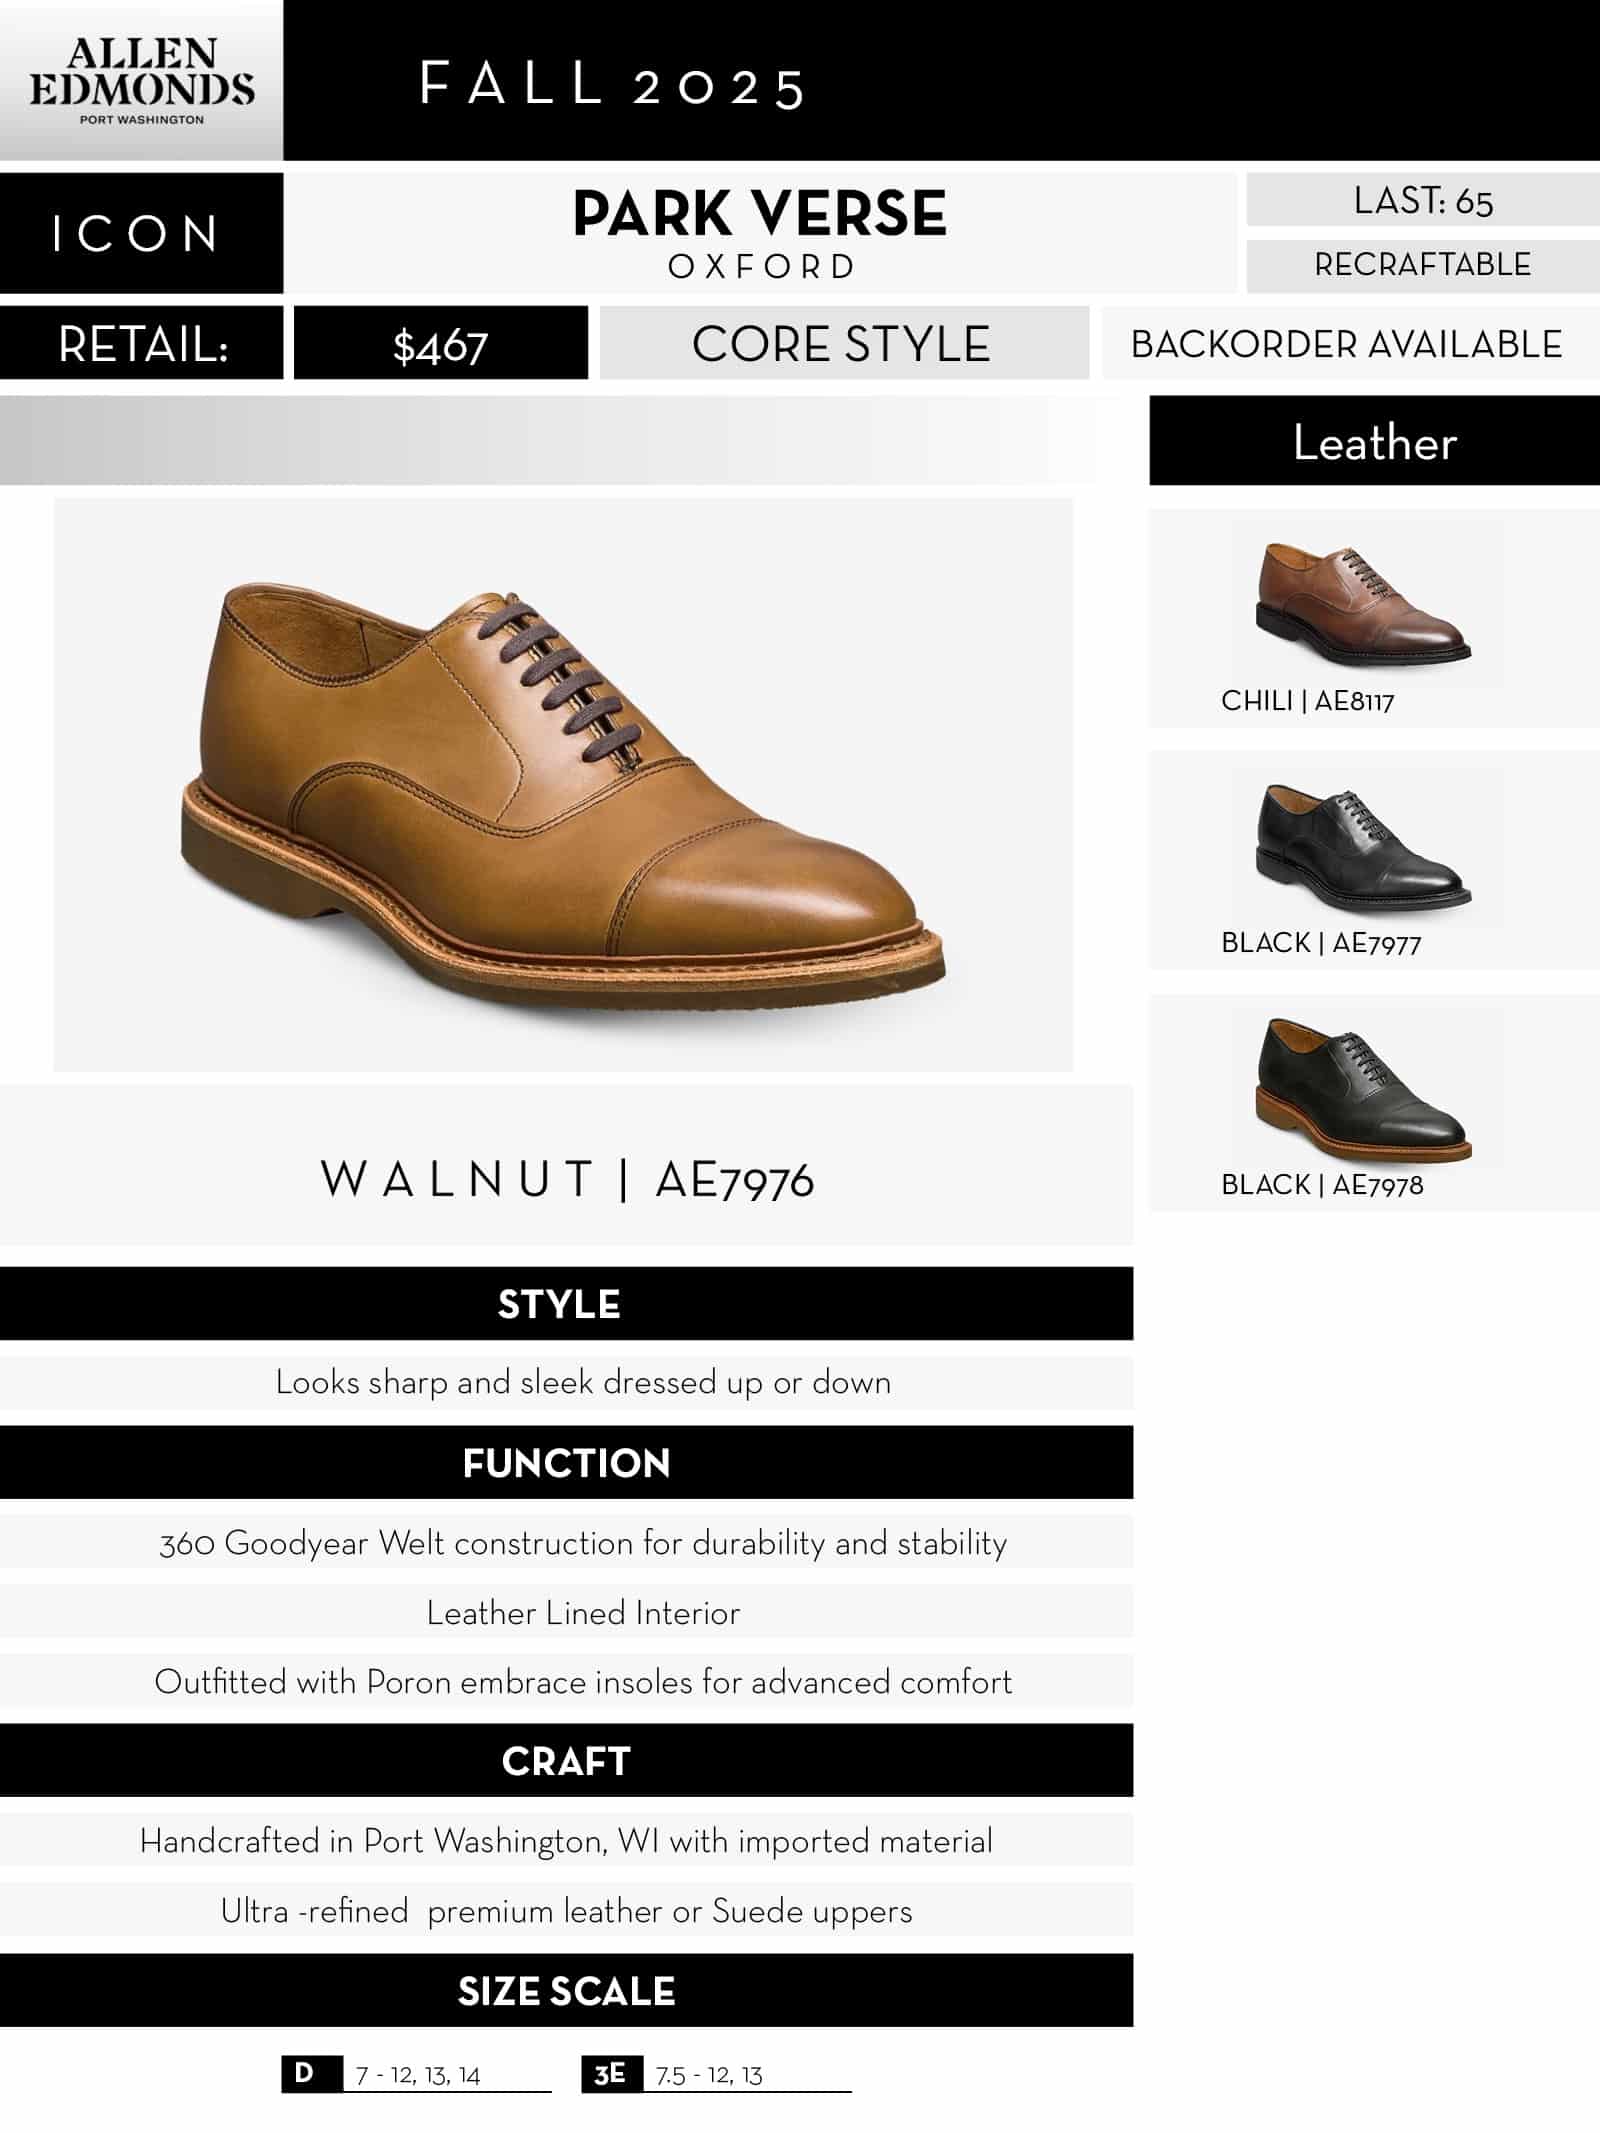This screenshot has height=2133, width=1600.
Task: Click the D width size badge
Action: [305, 2073]
